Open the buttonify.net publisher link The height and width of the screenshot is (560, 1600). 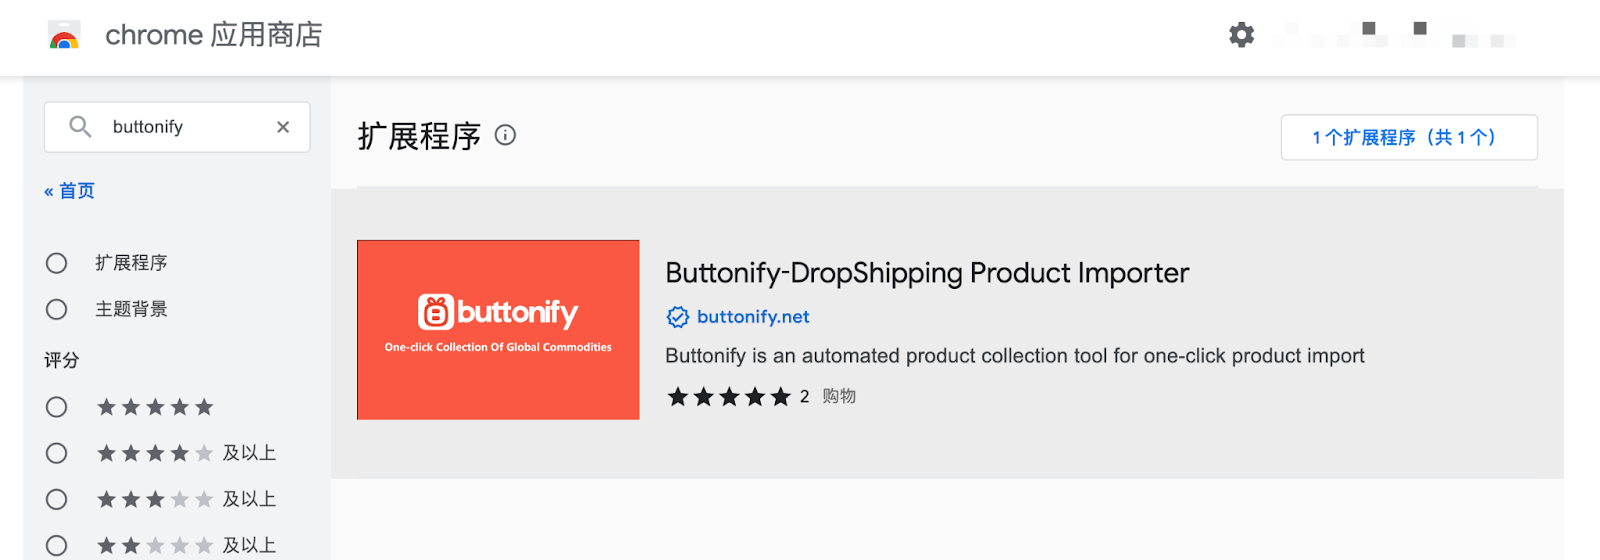coord(753,317)
